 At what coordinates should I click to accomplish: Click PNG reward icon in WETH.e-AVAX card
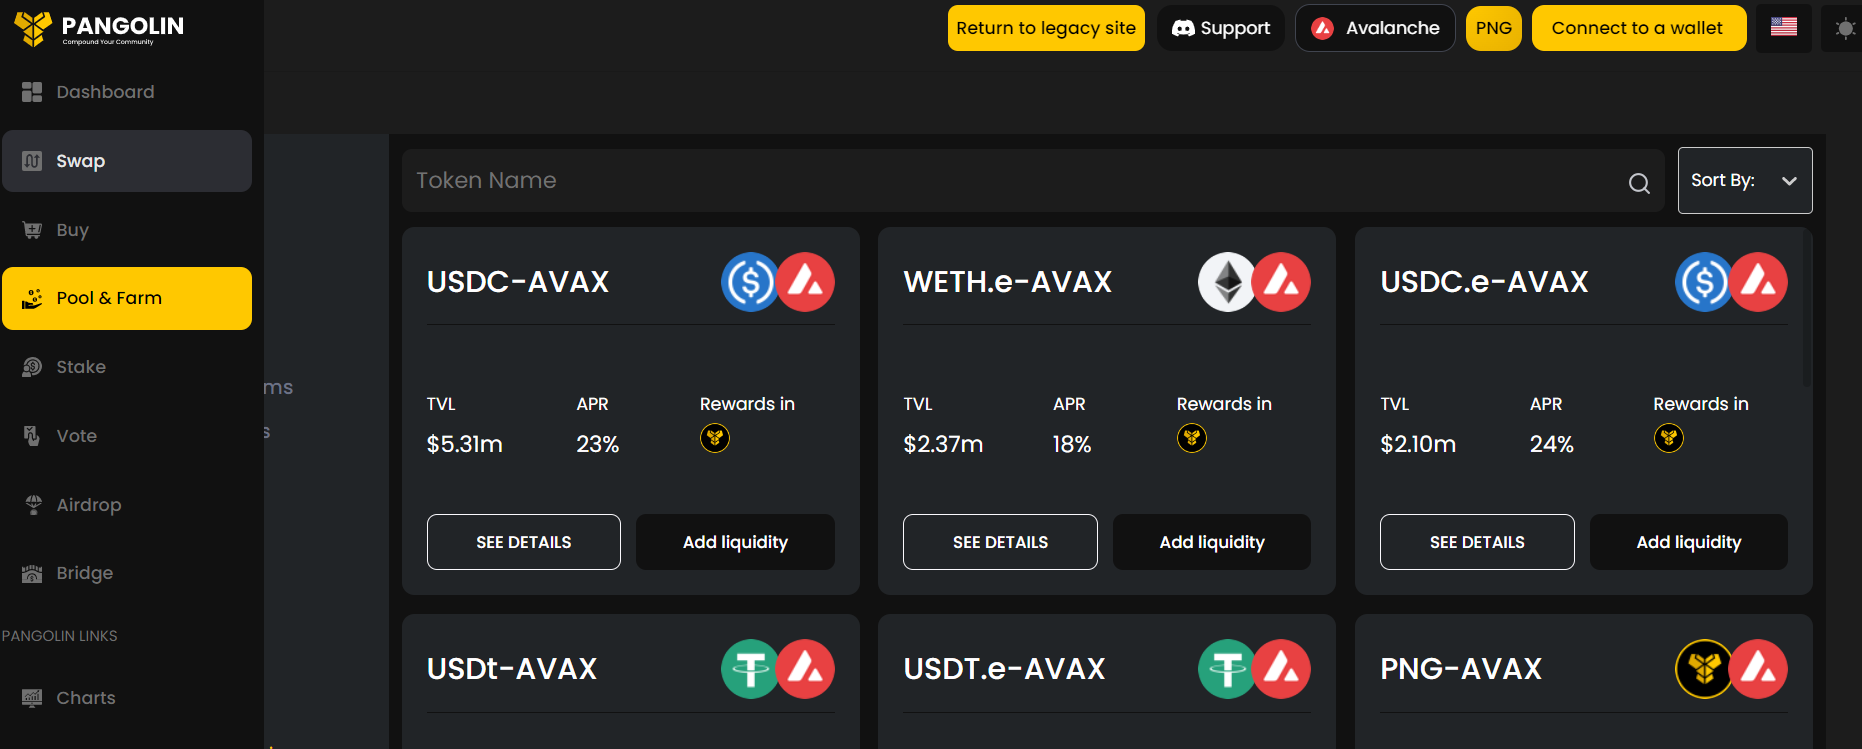point(1192,438)
